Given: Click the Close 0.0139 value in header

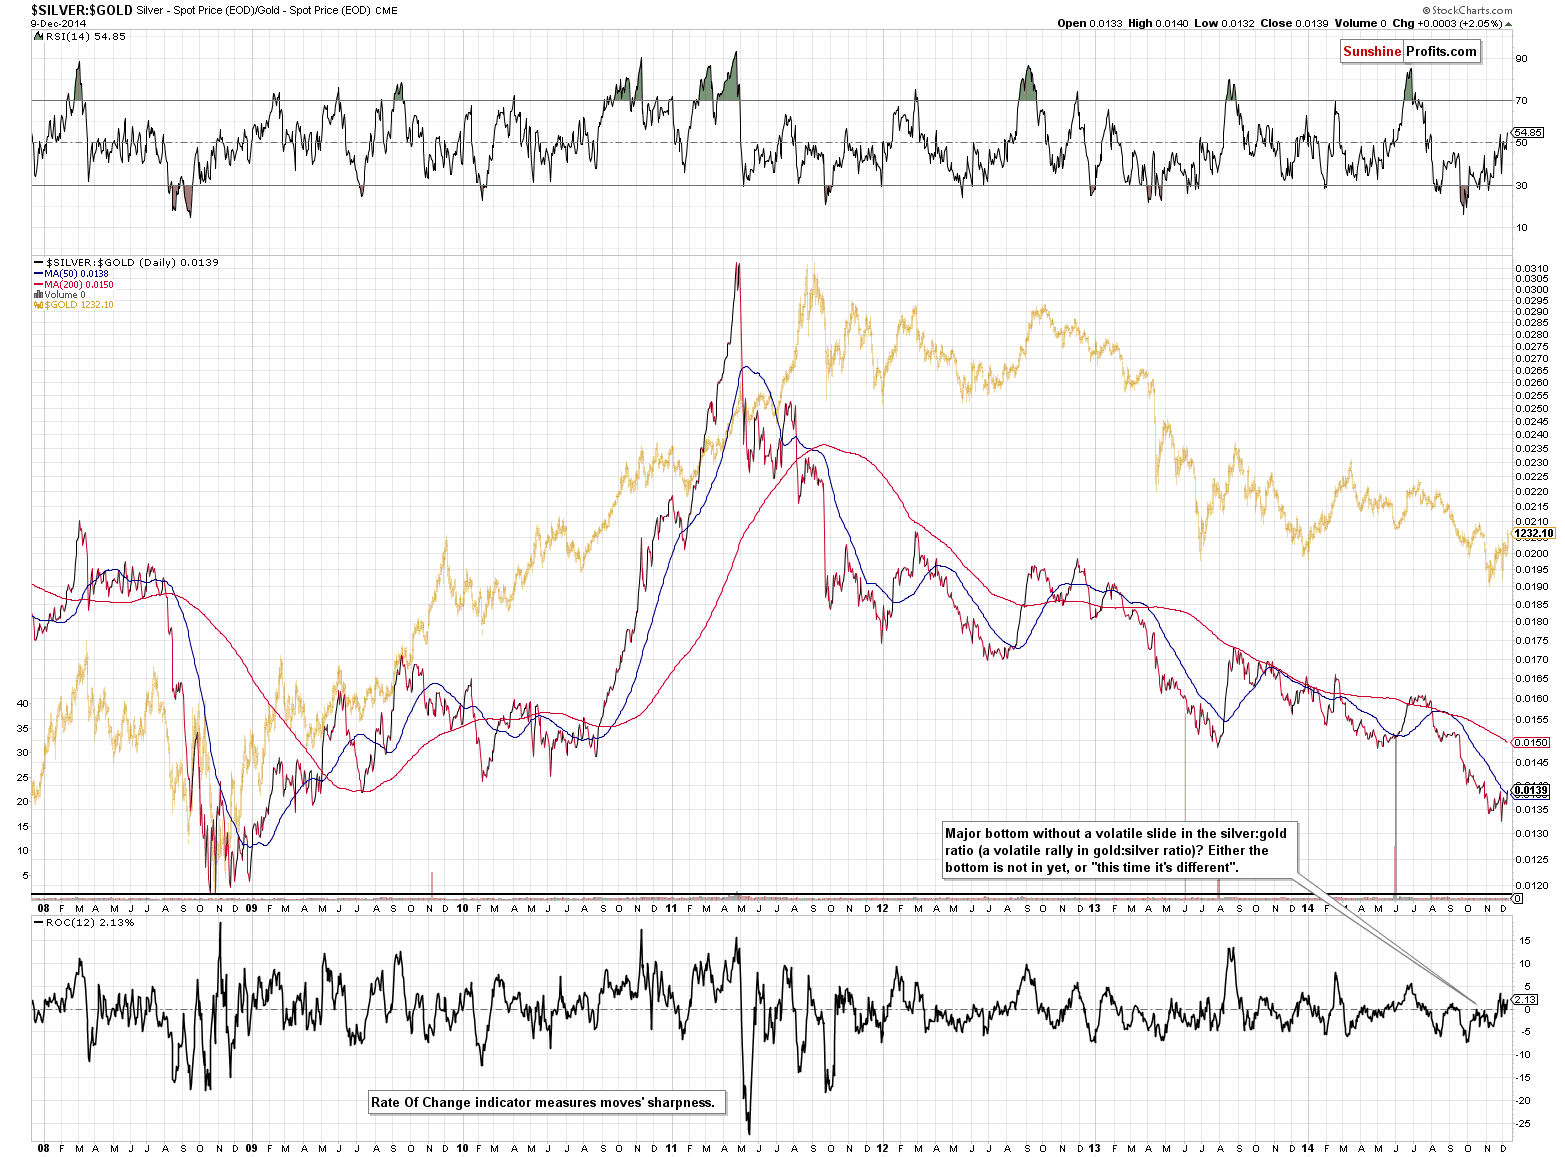Looking at the screenshot, I should click(x=1294, y=23).
